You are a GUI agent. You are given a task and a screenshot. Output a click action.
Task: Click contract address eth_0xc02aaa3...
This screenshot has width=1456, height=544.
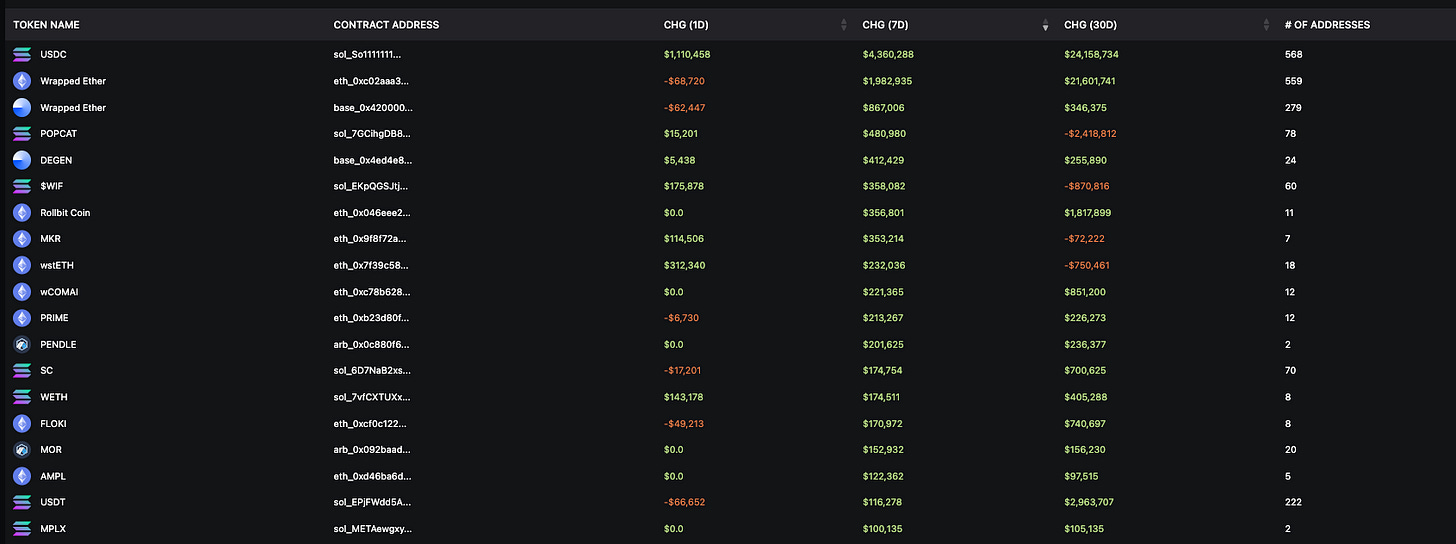pyautogui.click(x=371, y=81)
